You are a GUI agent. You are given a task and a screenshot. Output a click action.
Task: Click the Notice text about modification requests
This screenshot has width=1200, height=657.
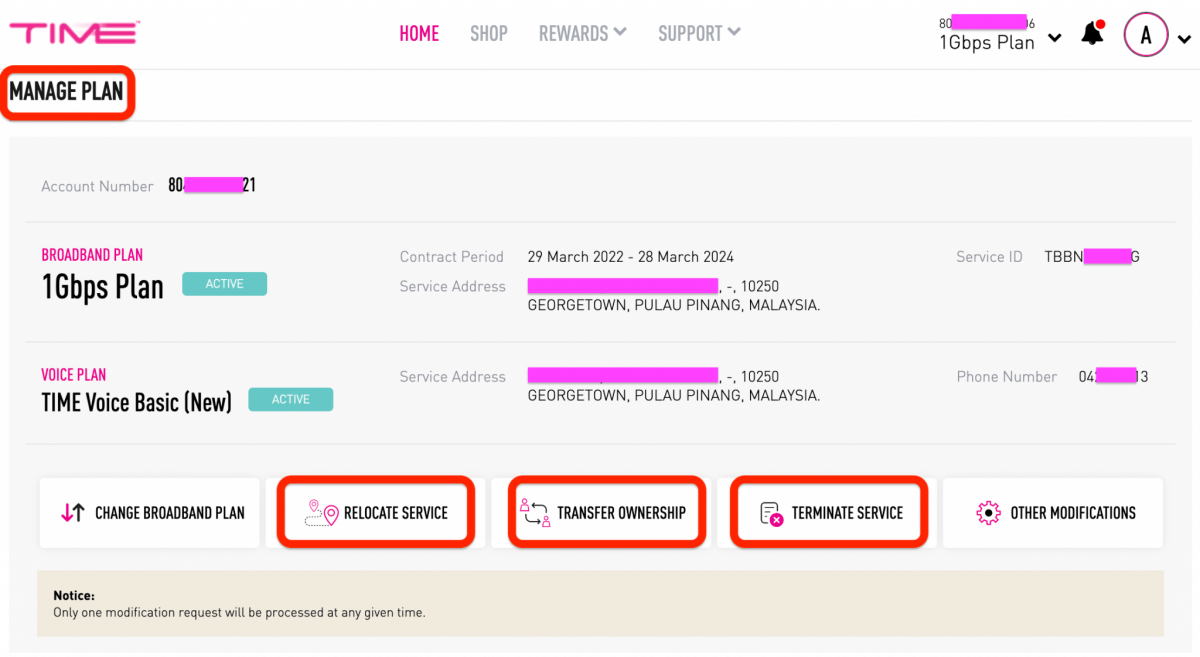239,612
